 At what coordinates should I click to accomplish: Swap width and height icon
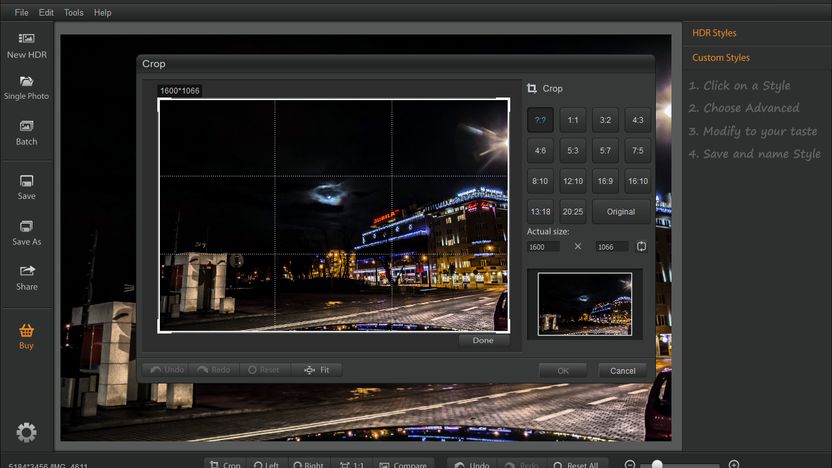coord(642,246)
